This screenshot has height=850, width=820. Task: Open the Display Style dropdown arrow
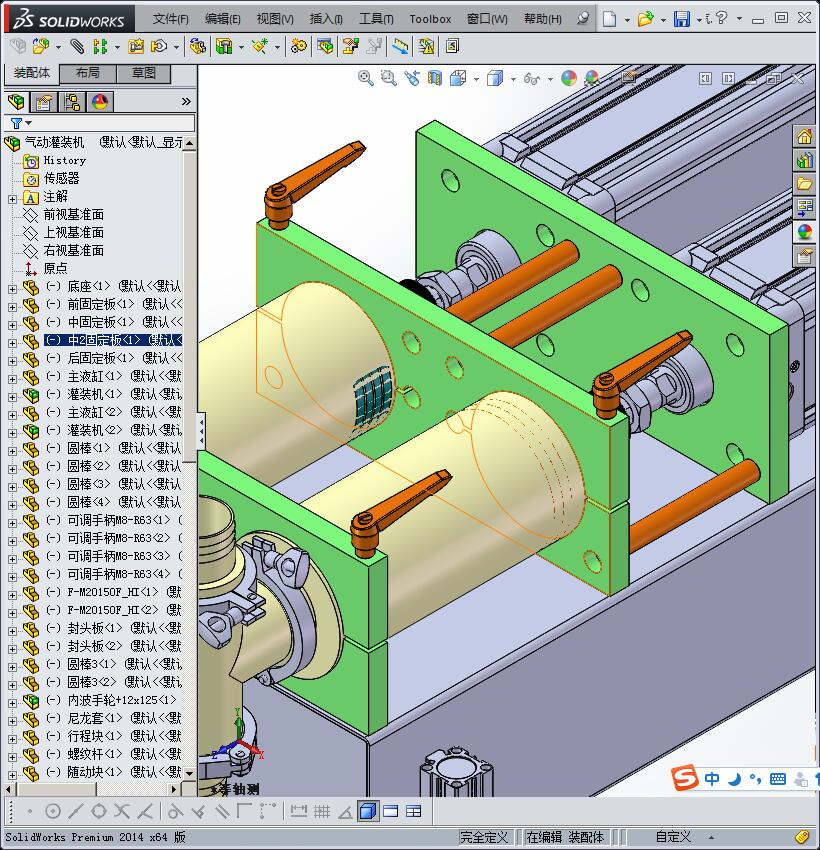[x=513, y=80]
